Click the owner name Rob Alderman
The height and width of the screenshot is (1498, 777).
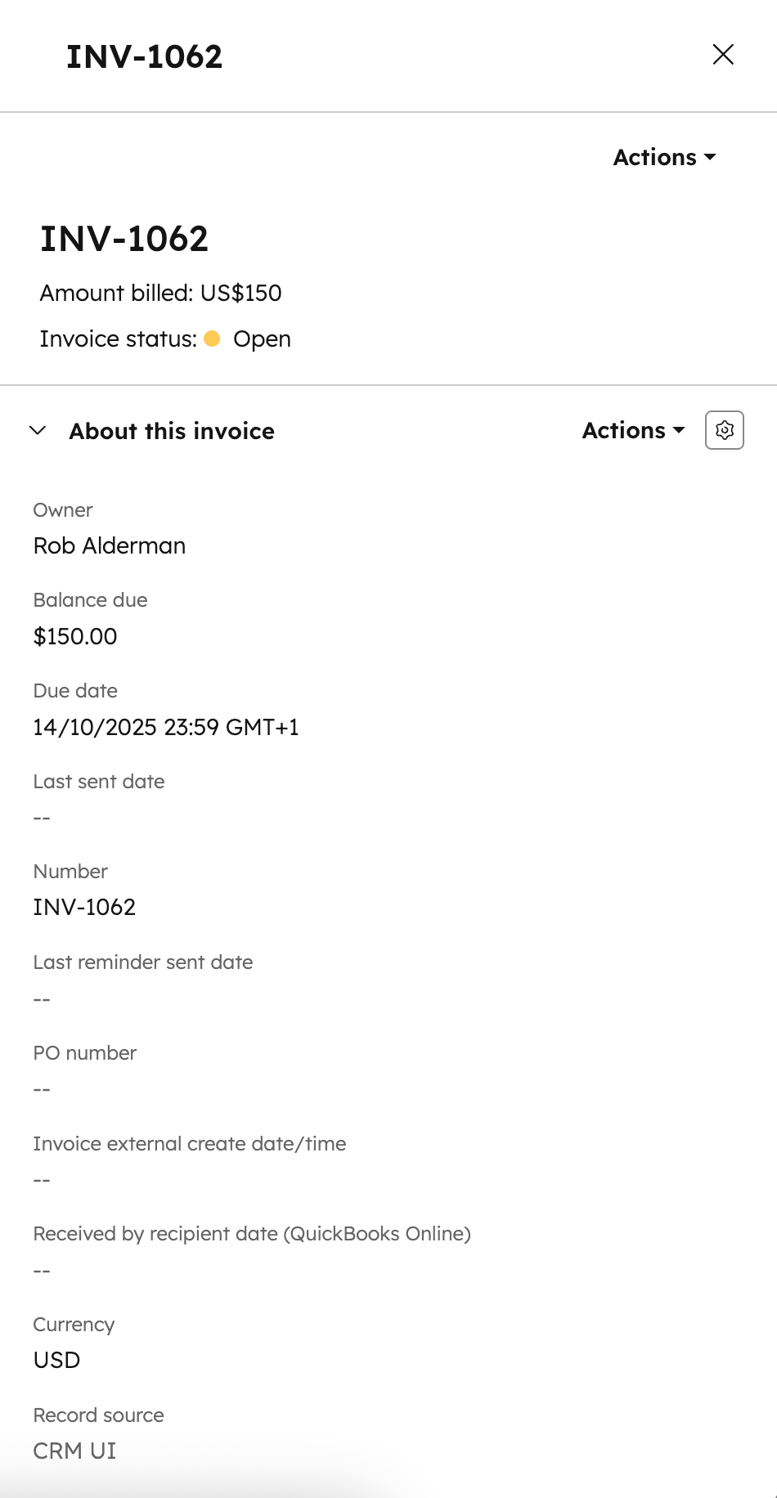[109, 546]
